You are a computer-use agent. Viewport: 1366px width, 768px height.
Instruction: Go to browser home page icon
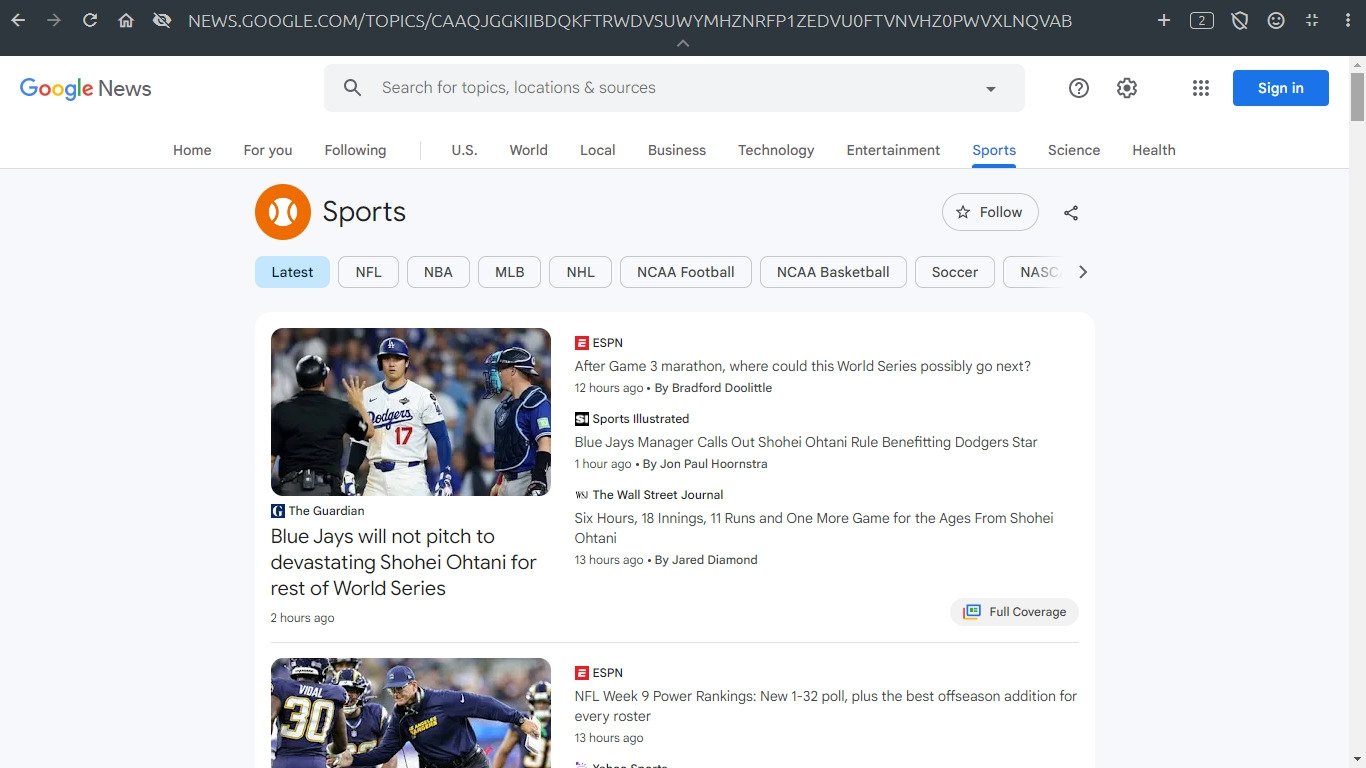126,20
